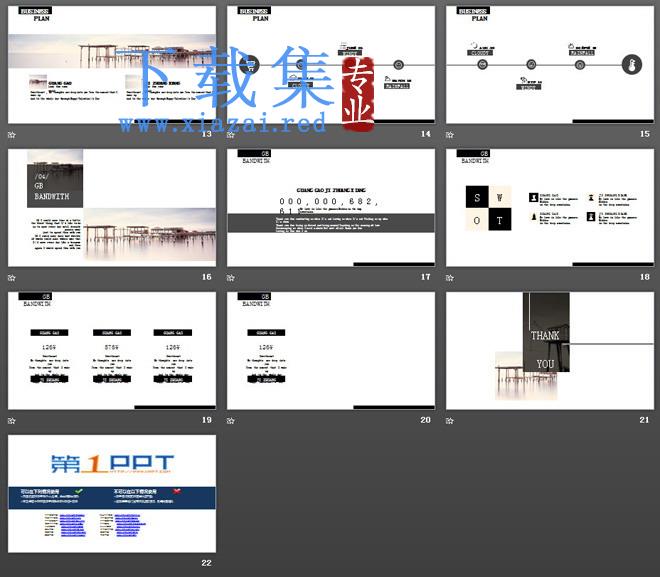Select slide 18 SWOT thumbnail
The image size is (660, 577).
[x=550, y=207]
